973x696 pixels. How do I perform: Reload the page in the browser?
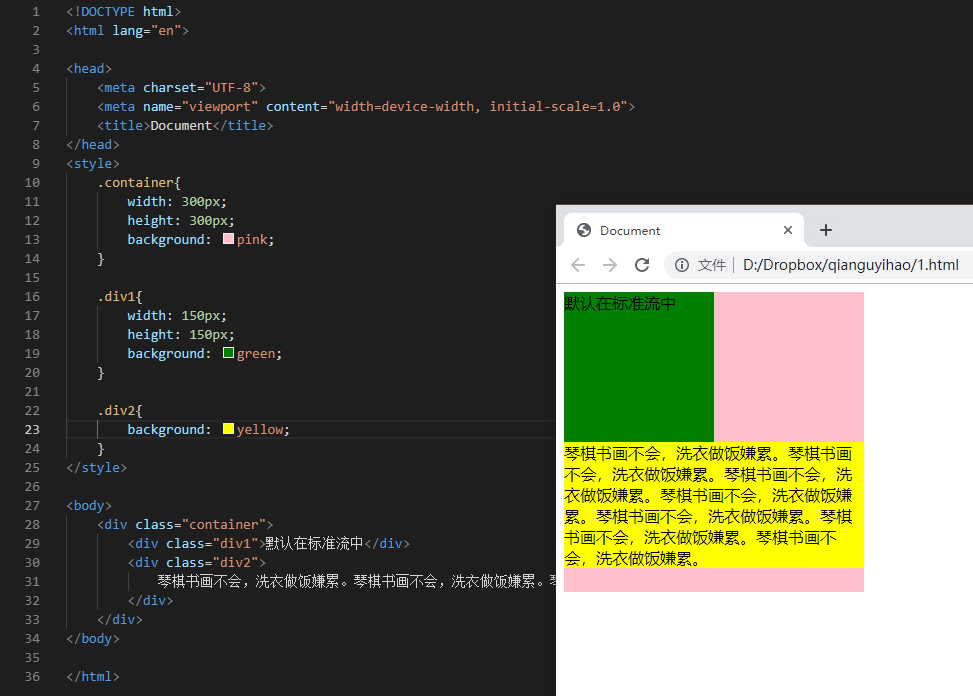coord(642,265)
